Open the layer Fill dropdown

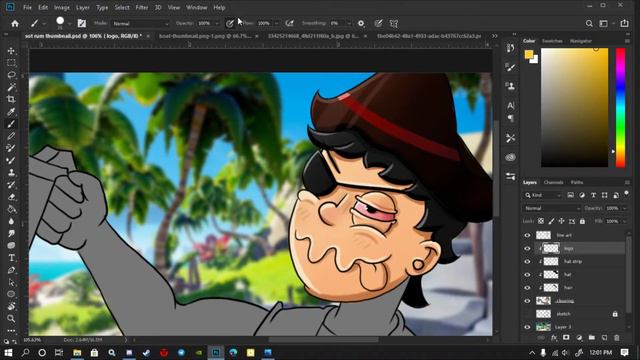(624, 221)
